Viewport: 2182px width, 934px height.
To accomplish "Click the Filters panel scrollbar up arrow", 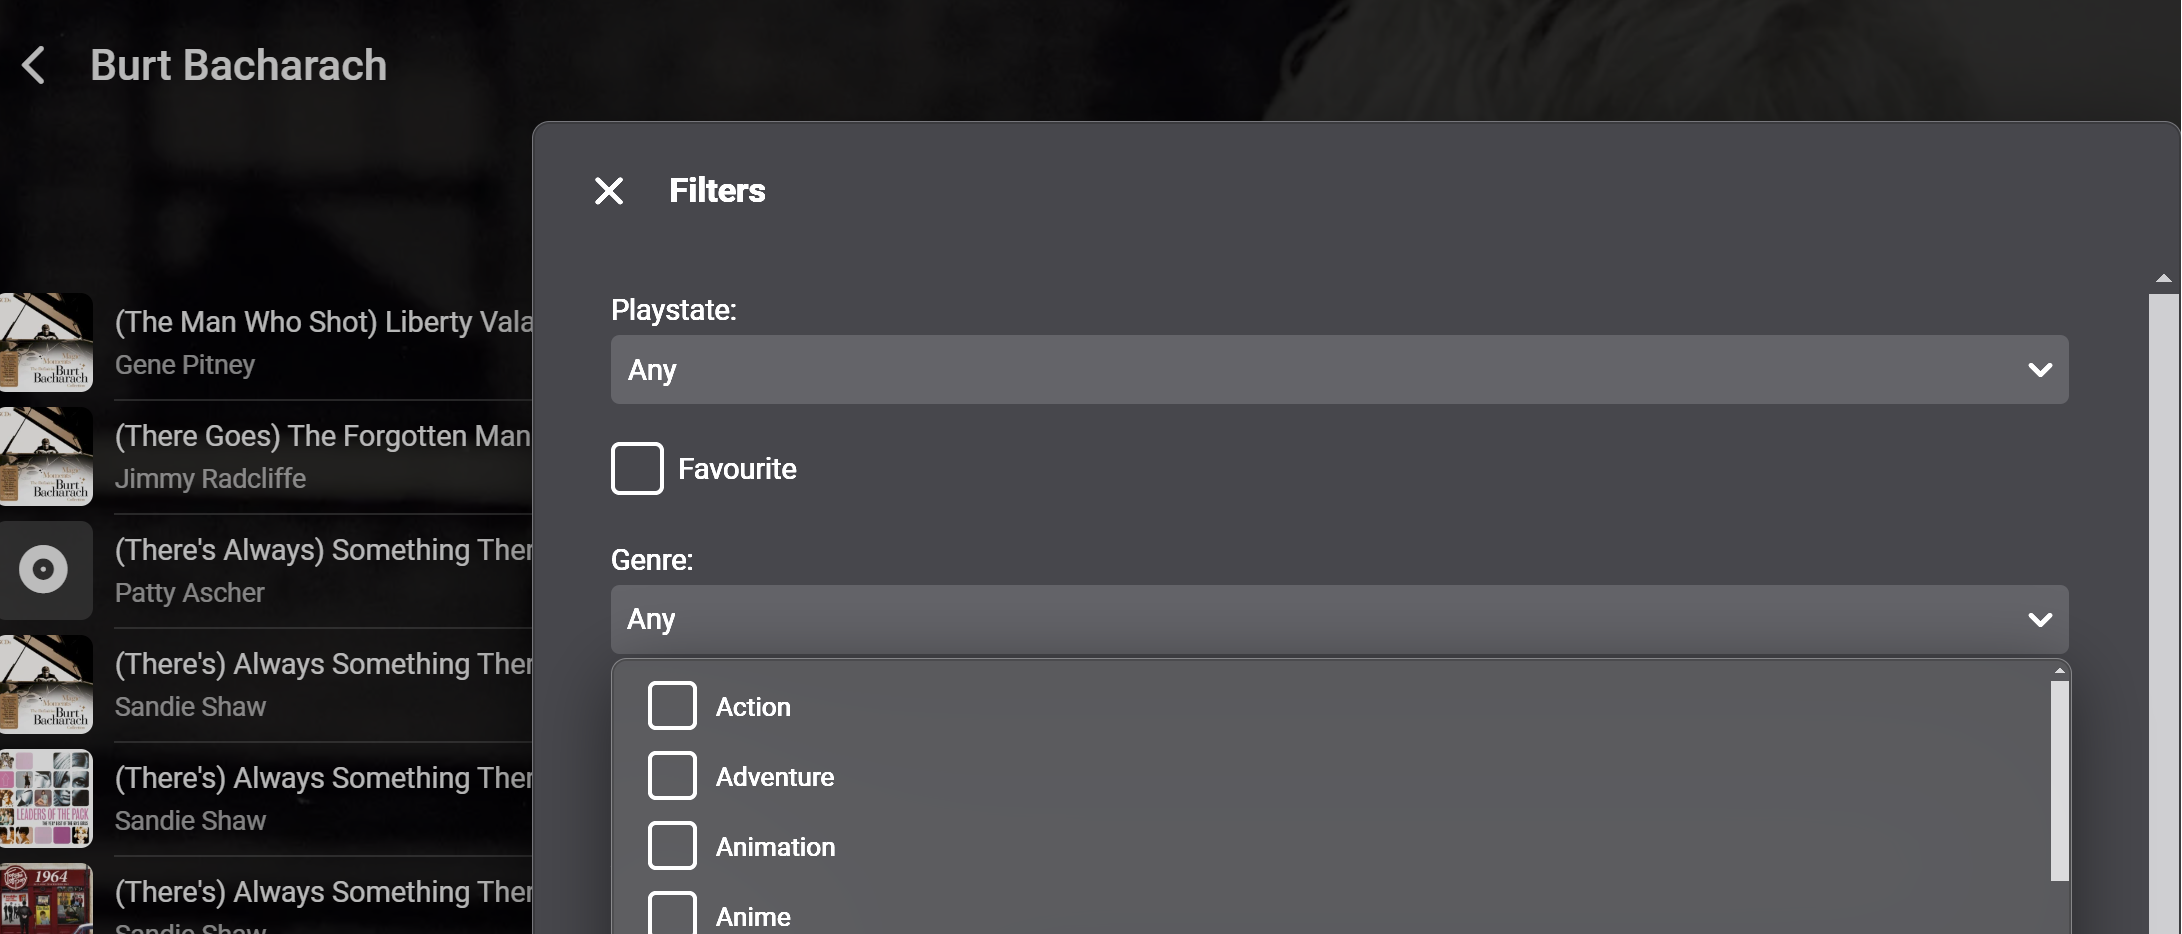I will click(x=2163, y=279).
